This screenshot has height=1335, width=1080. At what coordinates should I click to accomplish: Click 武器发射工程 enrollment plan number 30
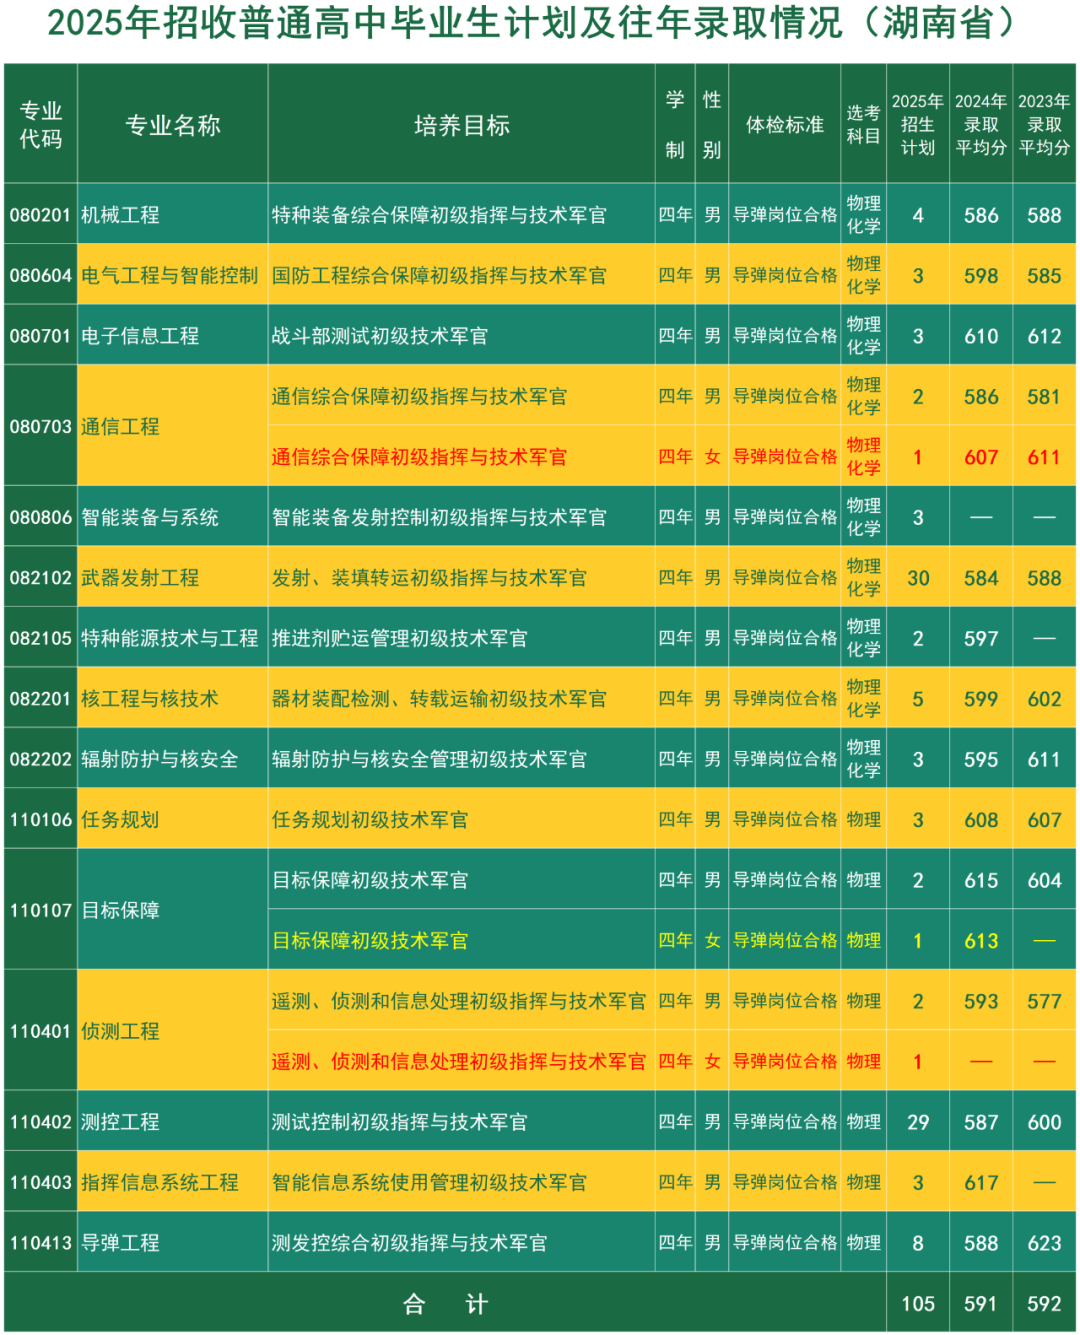(x=918, y=578)
